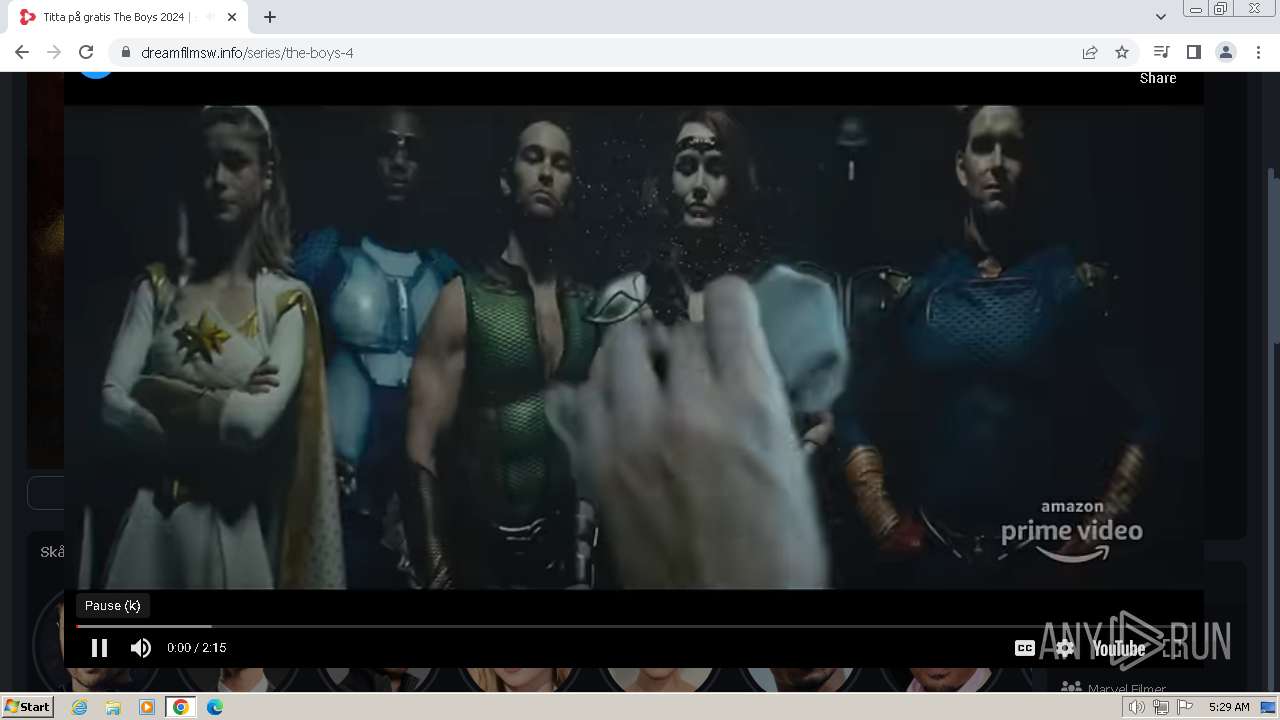1280x720 pixels.
Task: Open the Windows Start menu
Action: 27,707
